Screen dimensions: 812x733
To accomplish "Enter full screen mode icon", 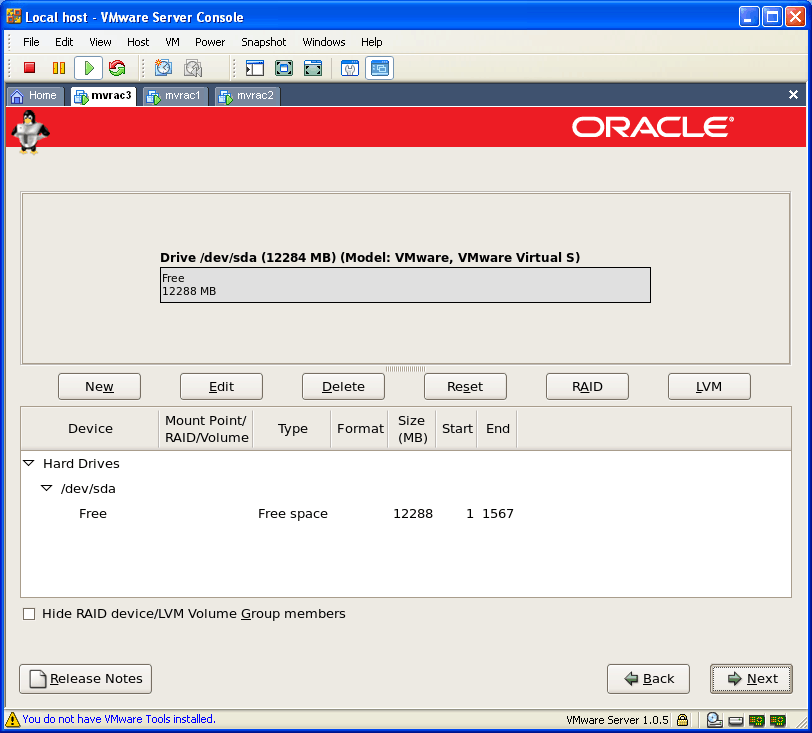I will [284, 68].
